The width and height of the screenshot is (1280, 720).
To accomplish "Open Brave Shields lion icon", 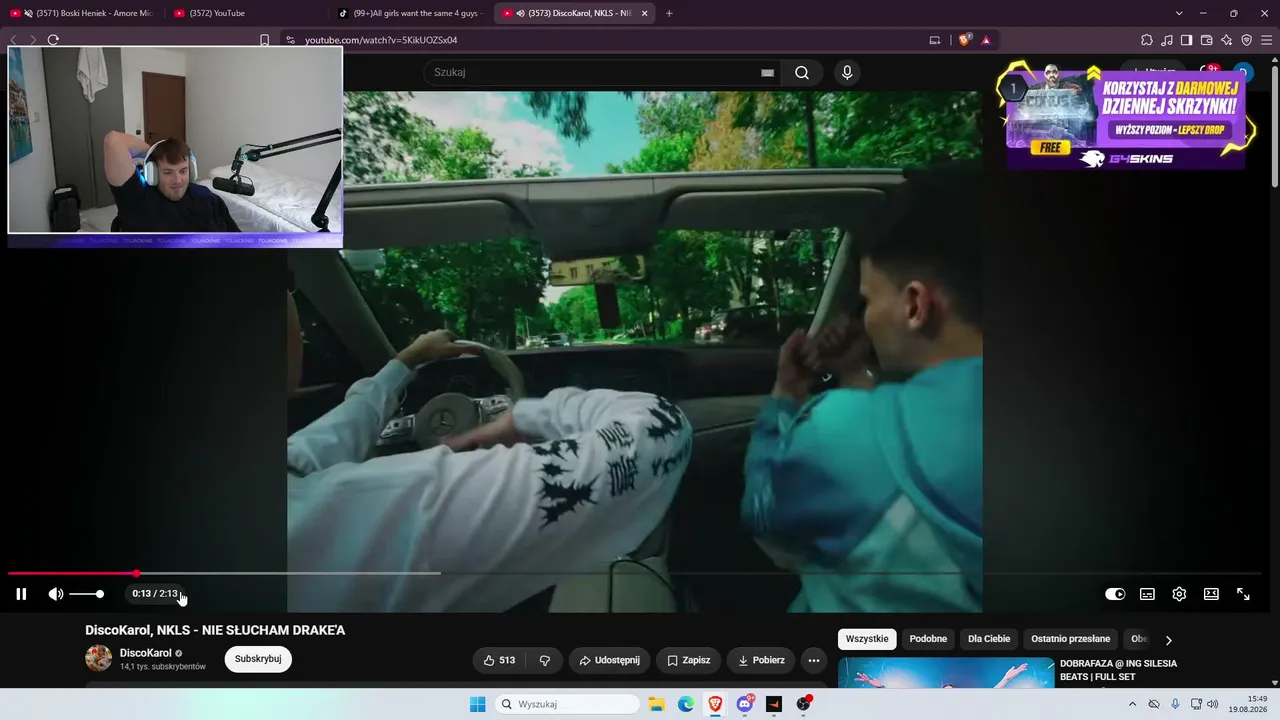I will [964, 40].
